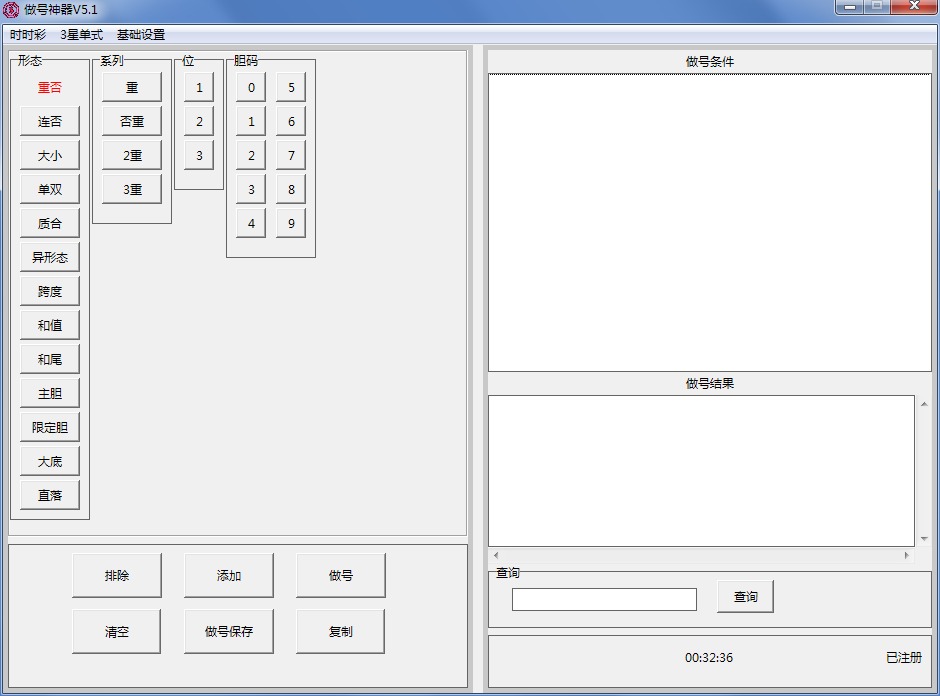Open the 时时彩 menu
940x696 pixels.
coord(28,35)
